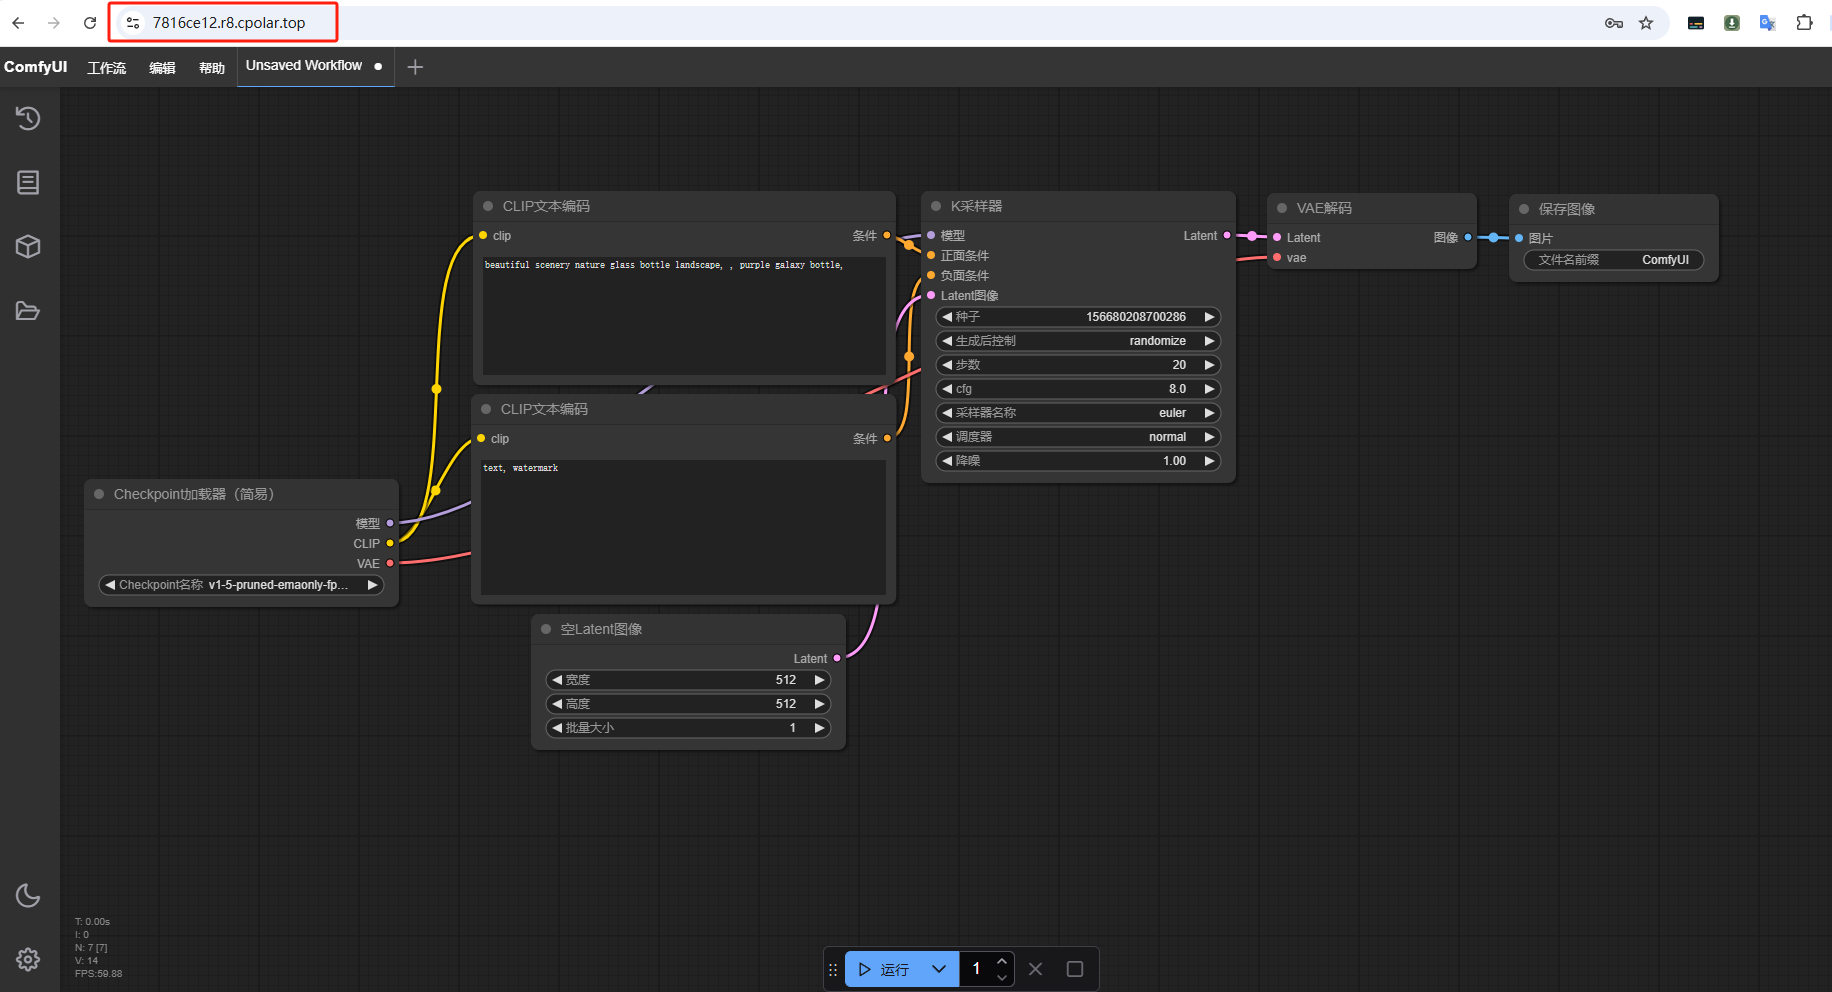Open the node library sidebar icon
The height and width of the screenshot is (992, 1832).
(x=28, y=182)
